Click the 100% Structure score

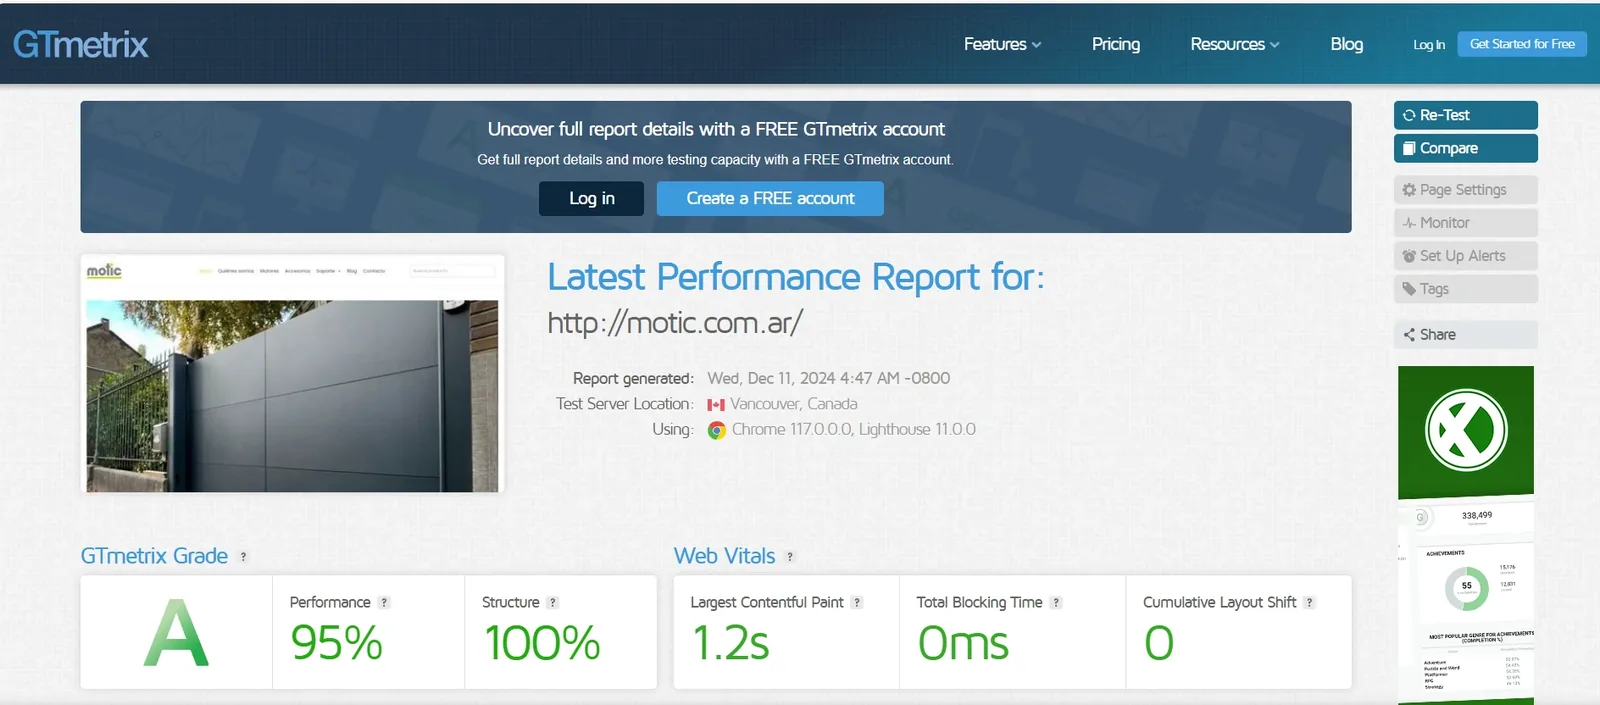(542, 642)
